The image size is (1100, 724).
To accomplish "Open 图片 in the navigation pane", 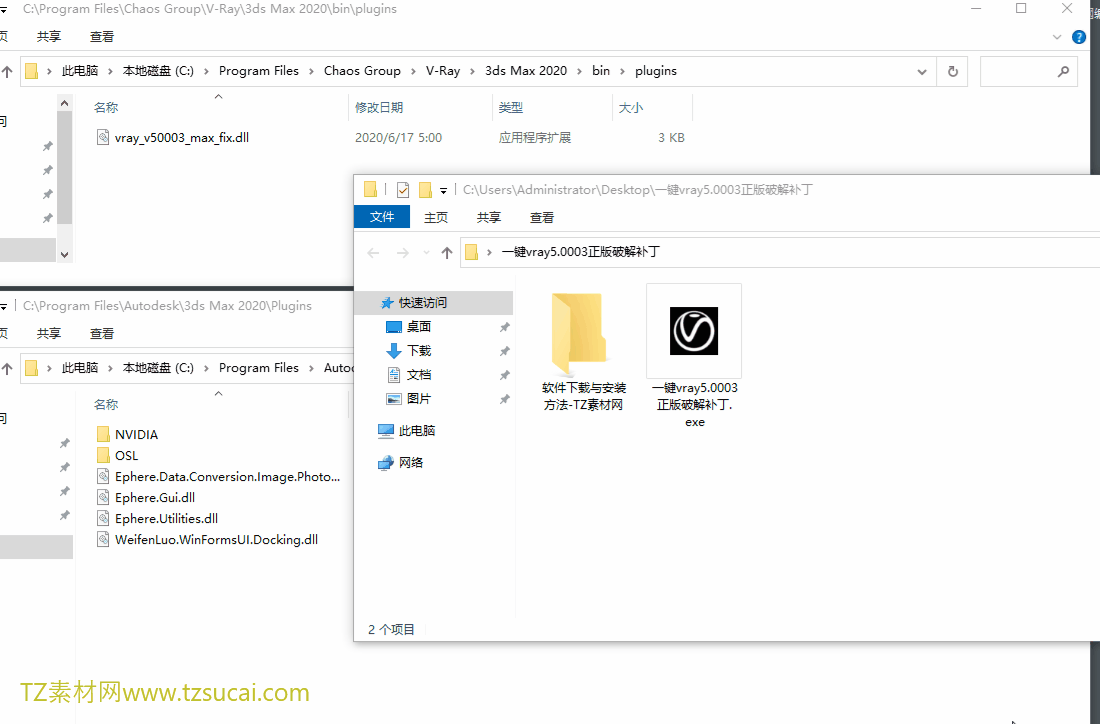I will tap(419, 398).
